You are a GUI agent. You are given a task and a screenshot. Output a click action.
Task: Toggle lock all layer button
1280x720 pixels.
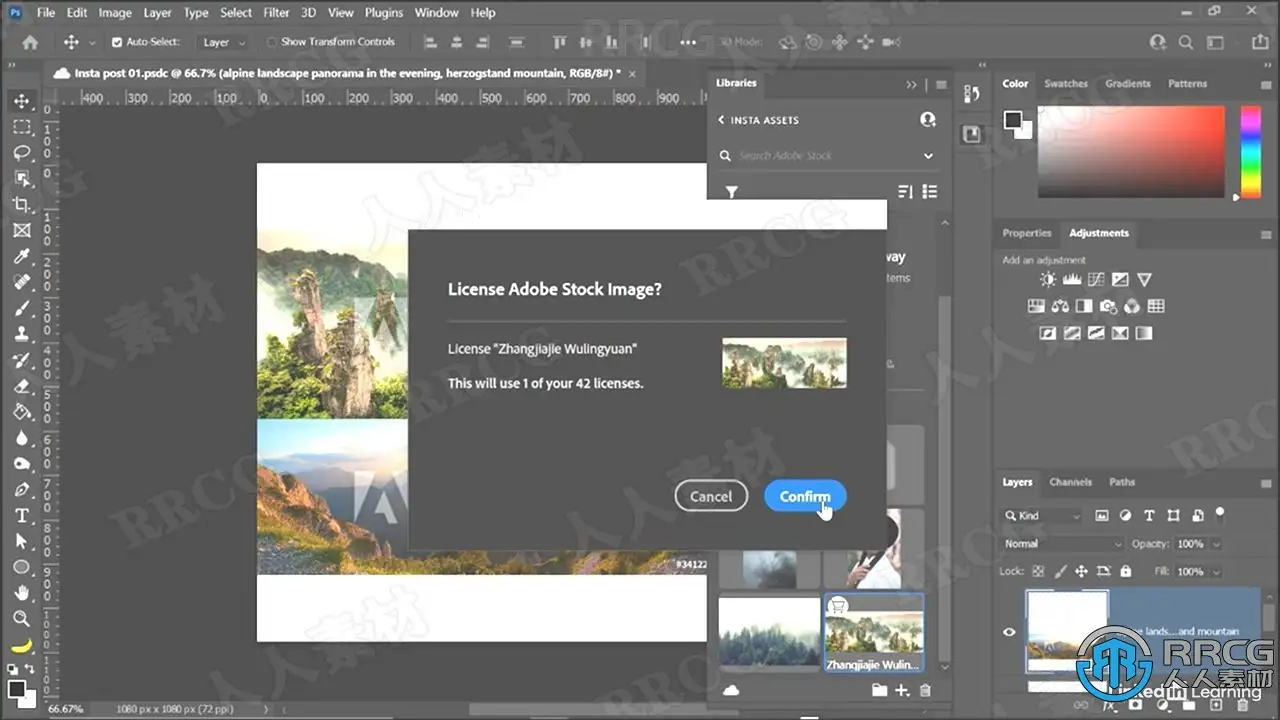click(x=1126, y=571)
